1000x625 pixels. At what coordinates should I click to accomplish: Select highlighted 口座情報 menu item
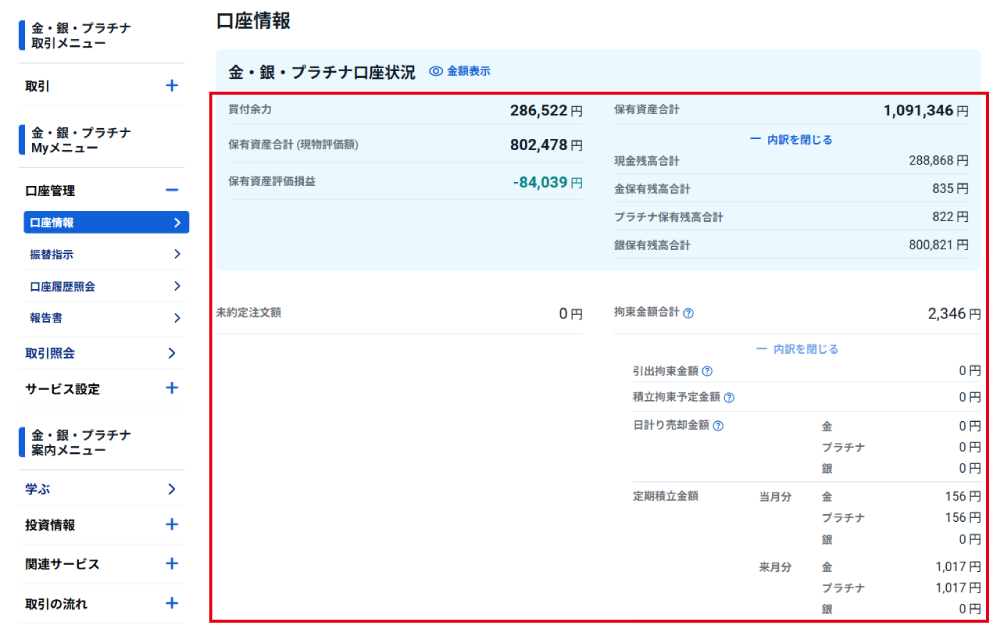(x=104, y=222)
